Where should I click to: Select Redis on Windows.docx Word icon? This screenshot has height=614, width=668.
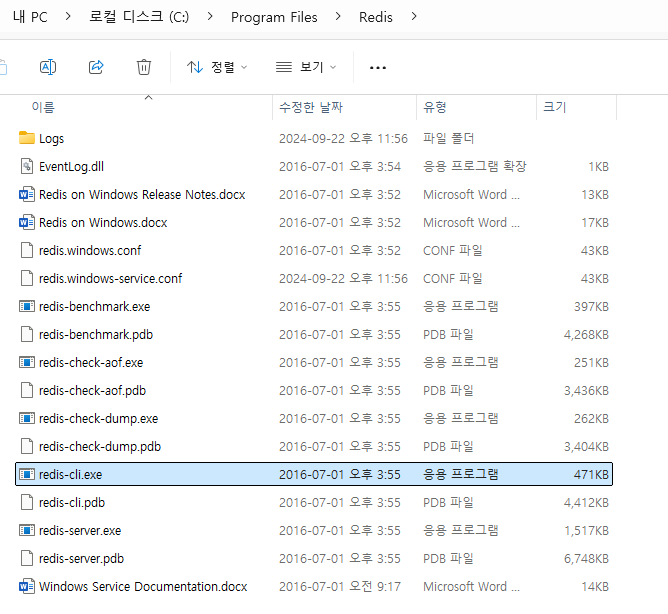27,222
